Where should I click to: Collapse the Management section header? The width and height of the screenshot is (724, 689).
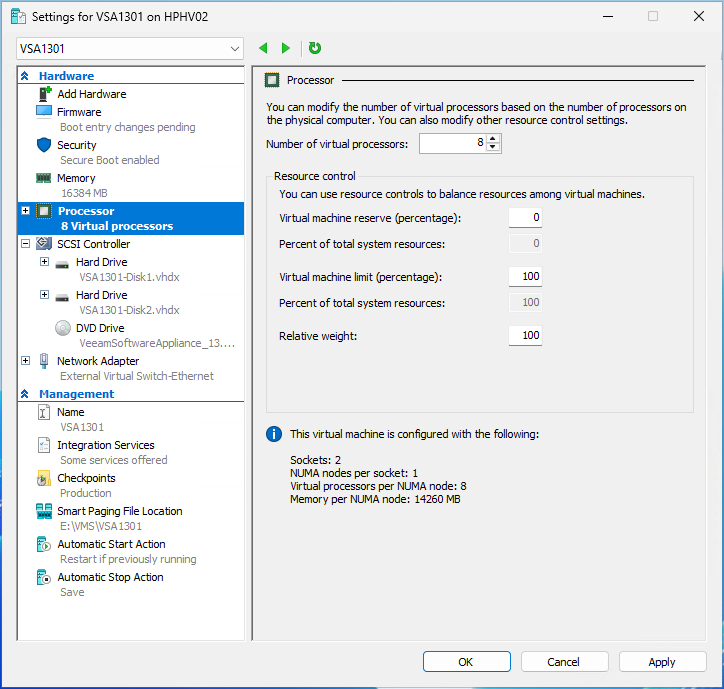25,394
